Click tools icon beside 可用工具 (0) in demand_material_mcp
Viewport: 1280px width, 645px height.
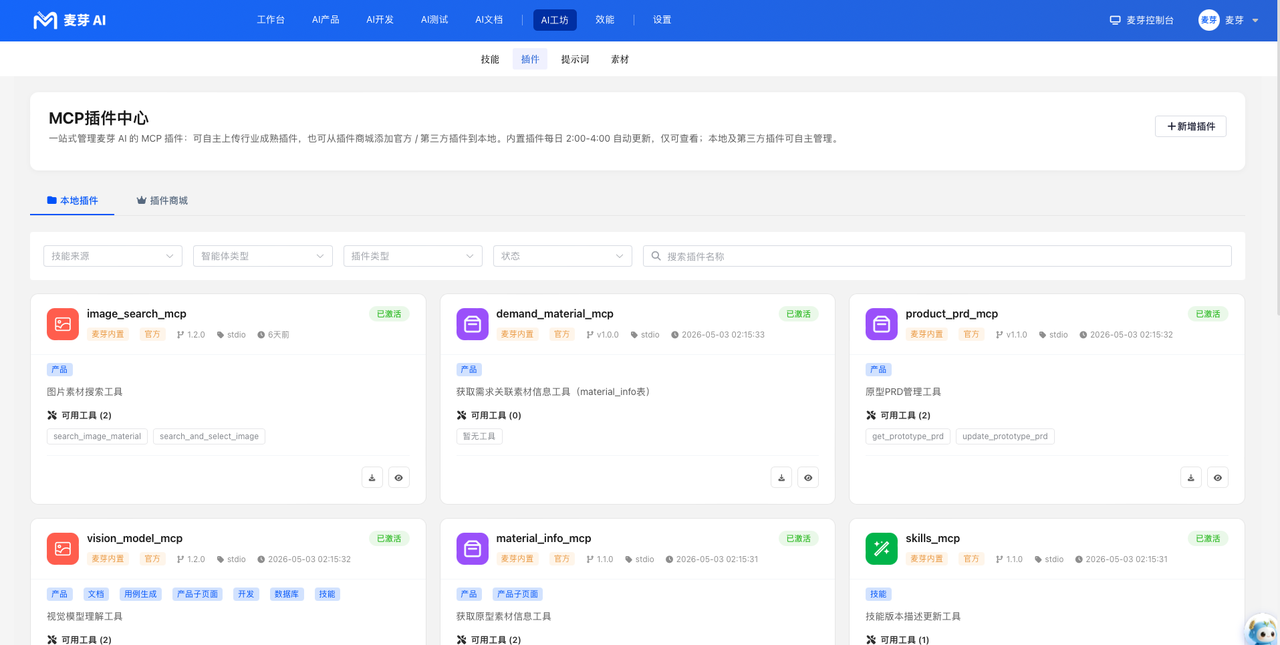point(461,415)
